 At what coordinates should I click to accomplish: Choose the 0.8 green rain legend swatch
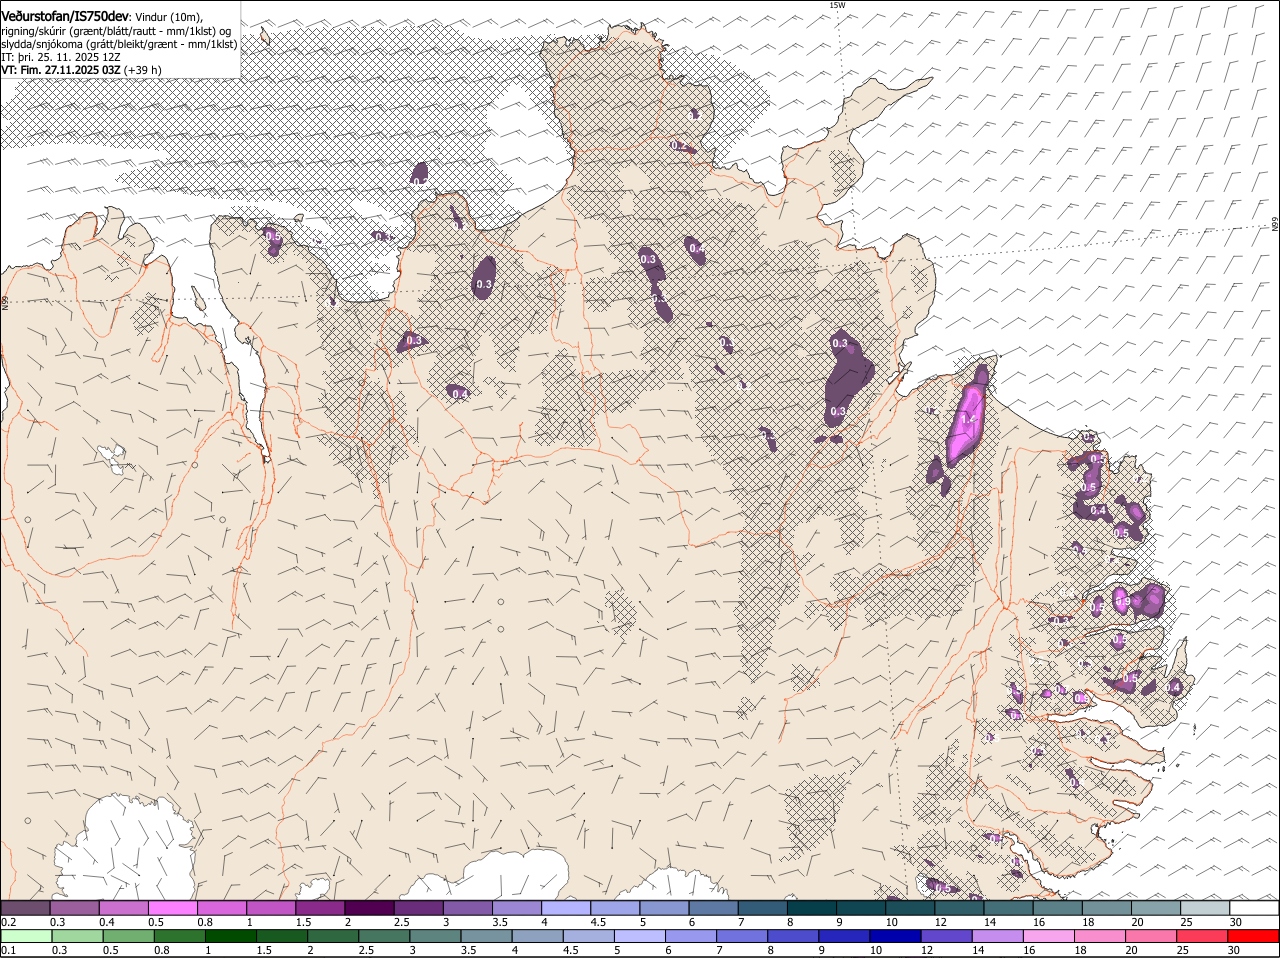(x=179, y=936)
